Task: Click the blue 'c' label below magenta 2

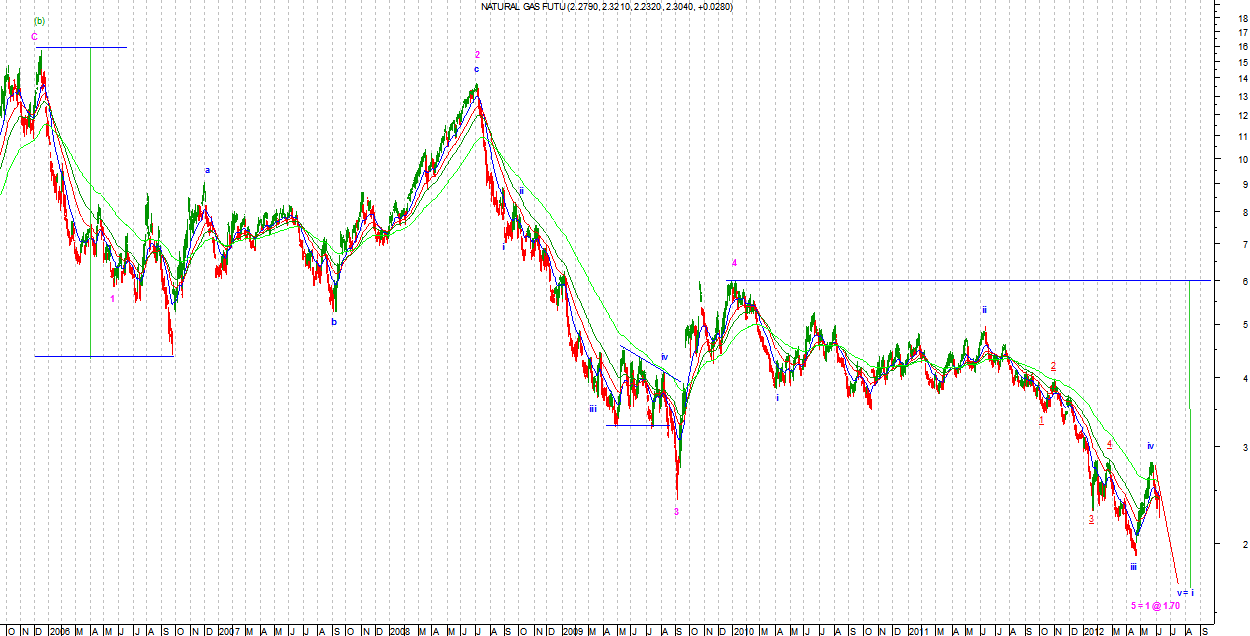Action: click(476, 69)
